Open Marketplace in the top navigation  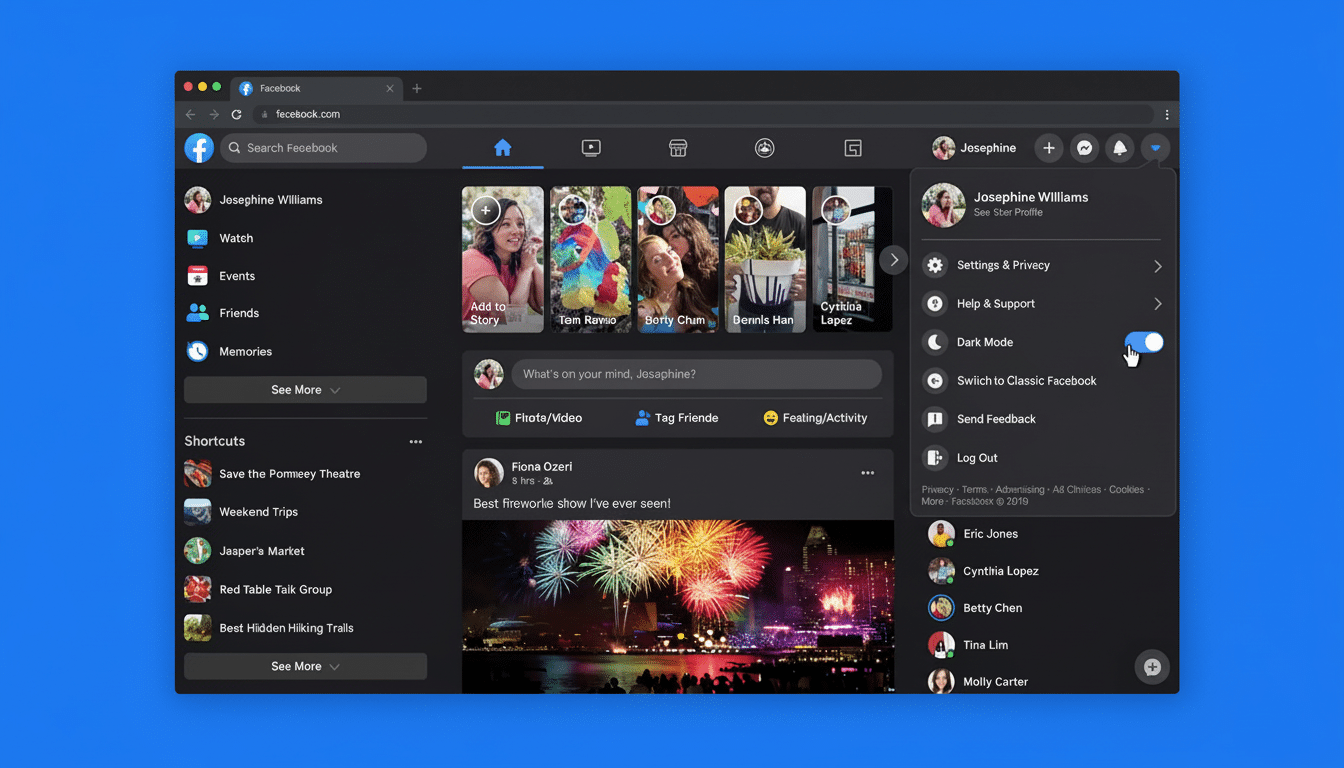678,147
